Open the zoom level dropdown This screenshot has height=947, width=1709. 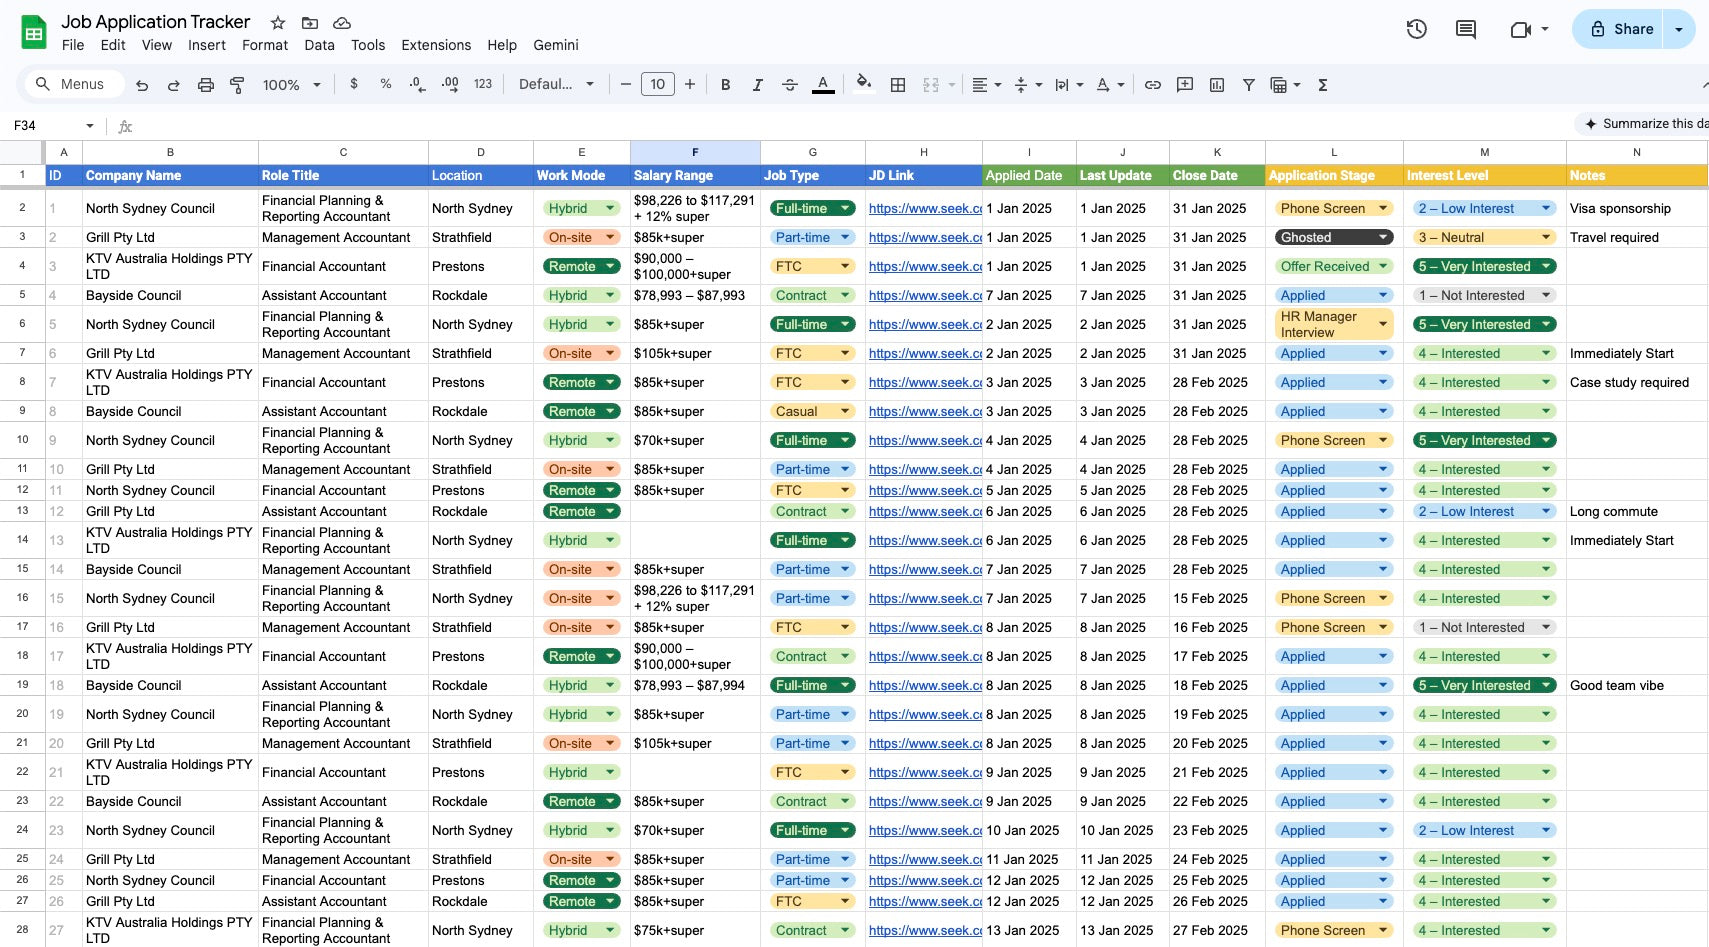pos(290,85)
